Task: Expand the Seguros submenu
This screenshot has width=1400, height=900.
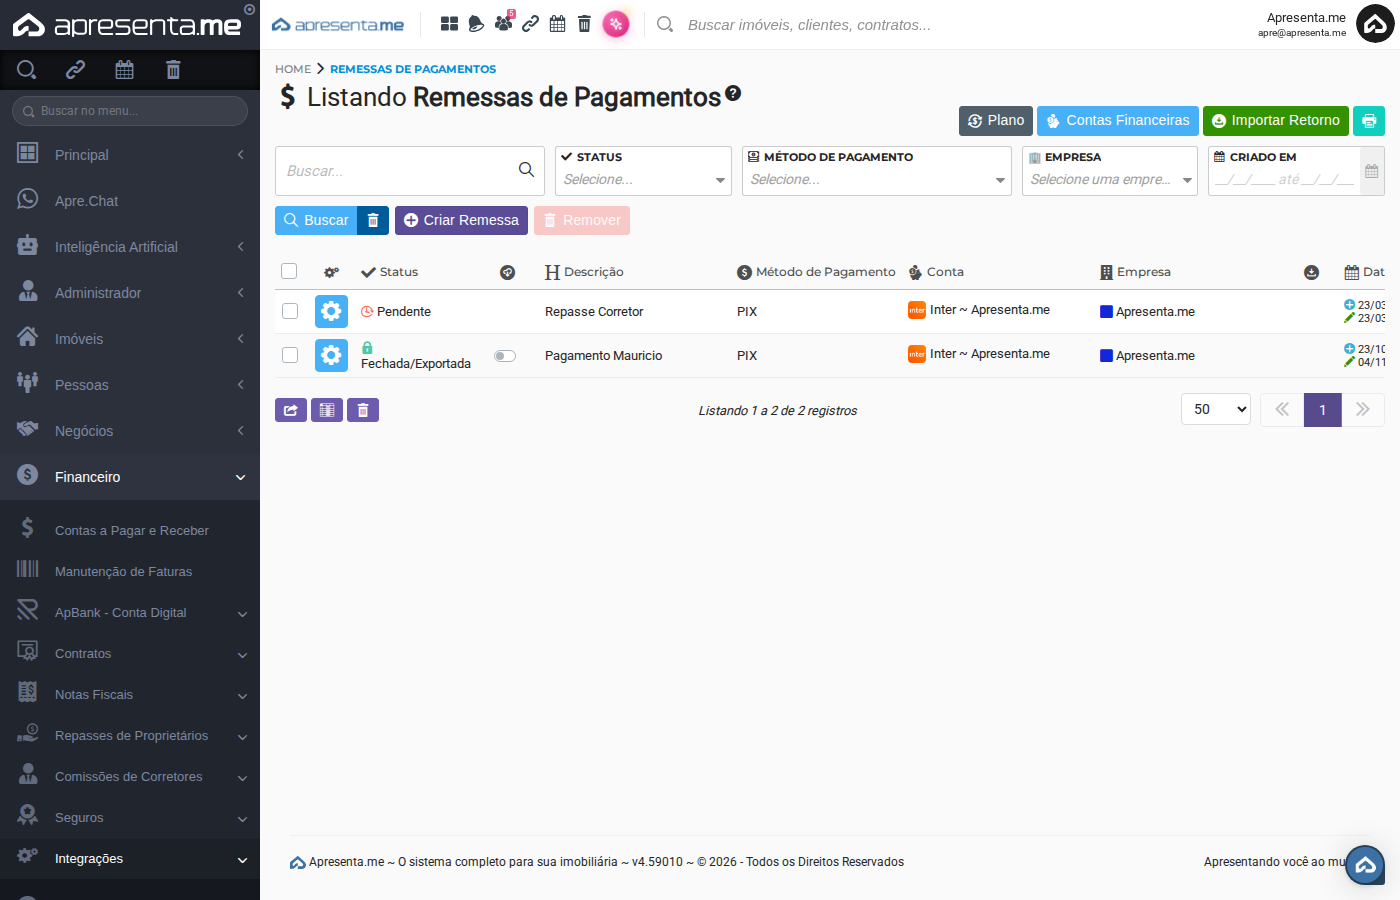Action: (x=130, y=818)
